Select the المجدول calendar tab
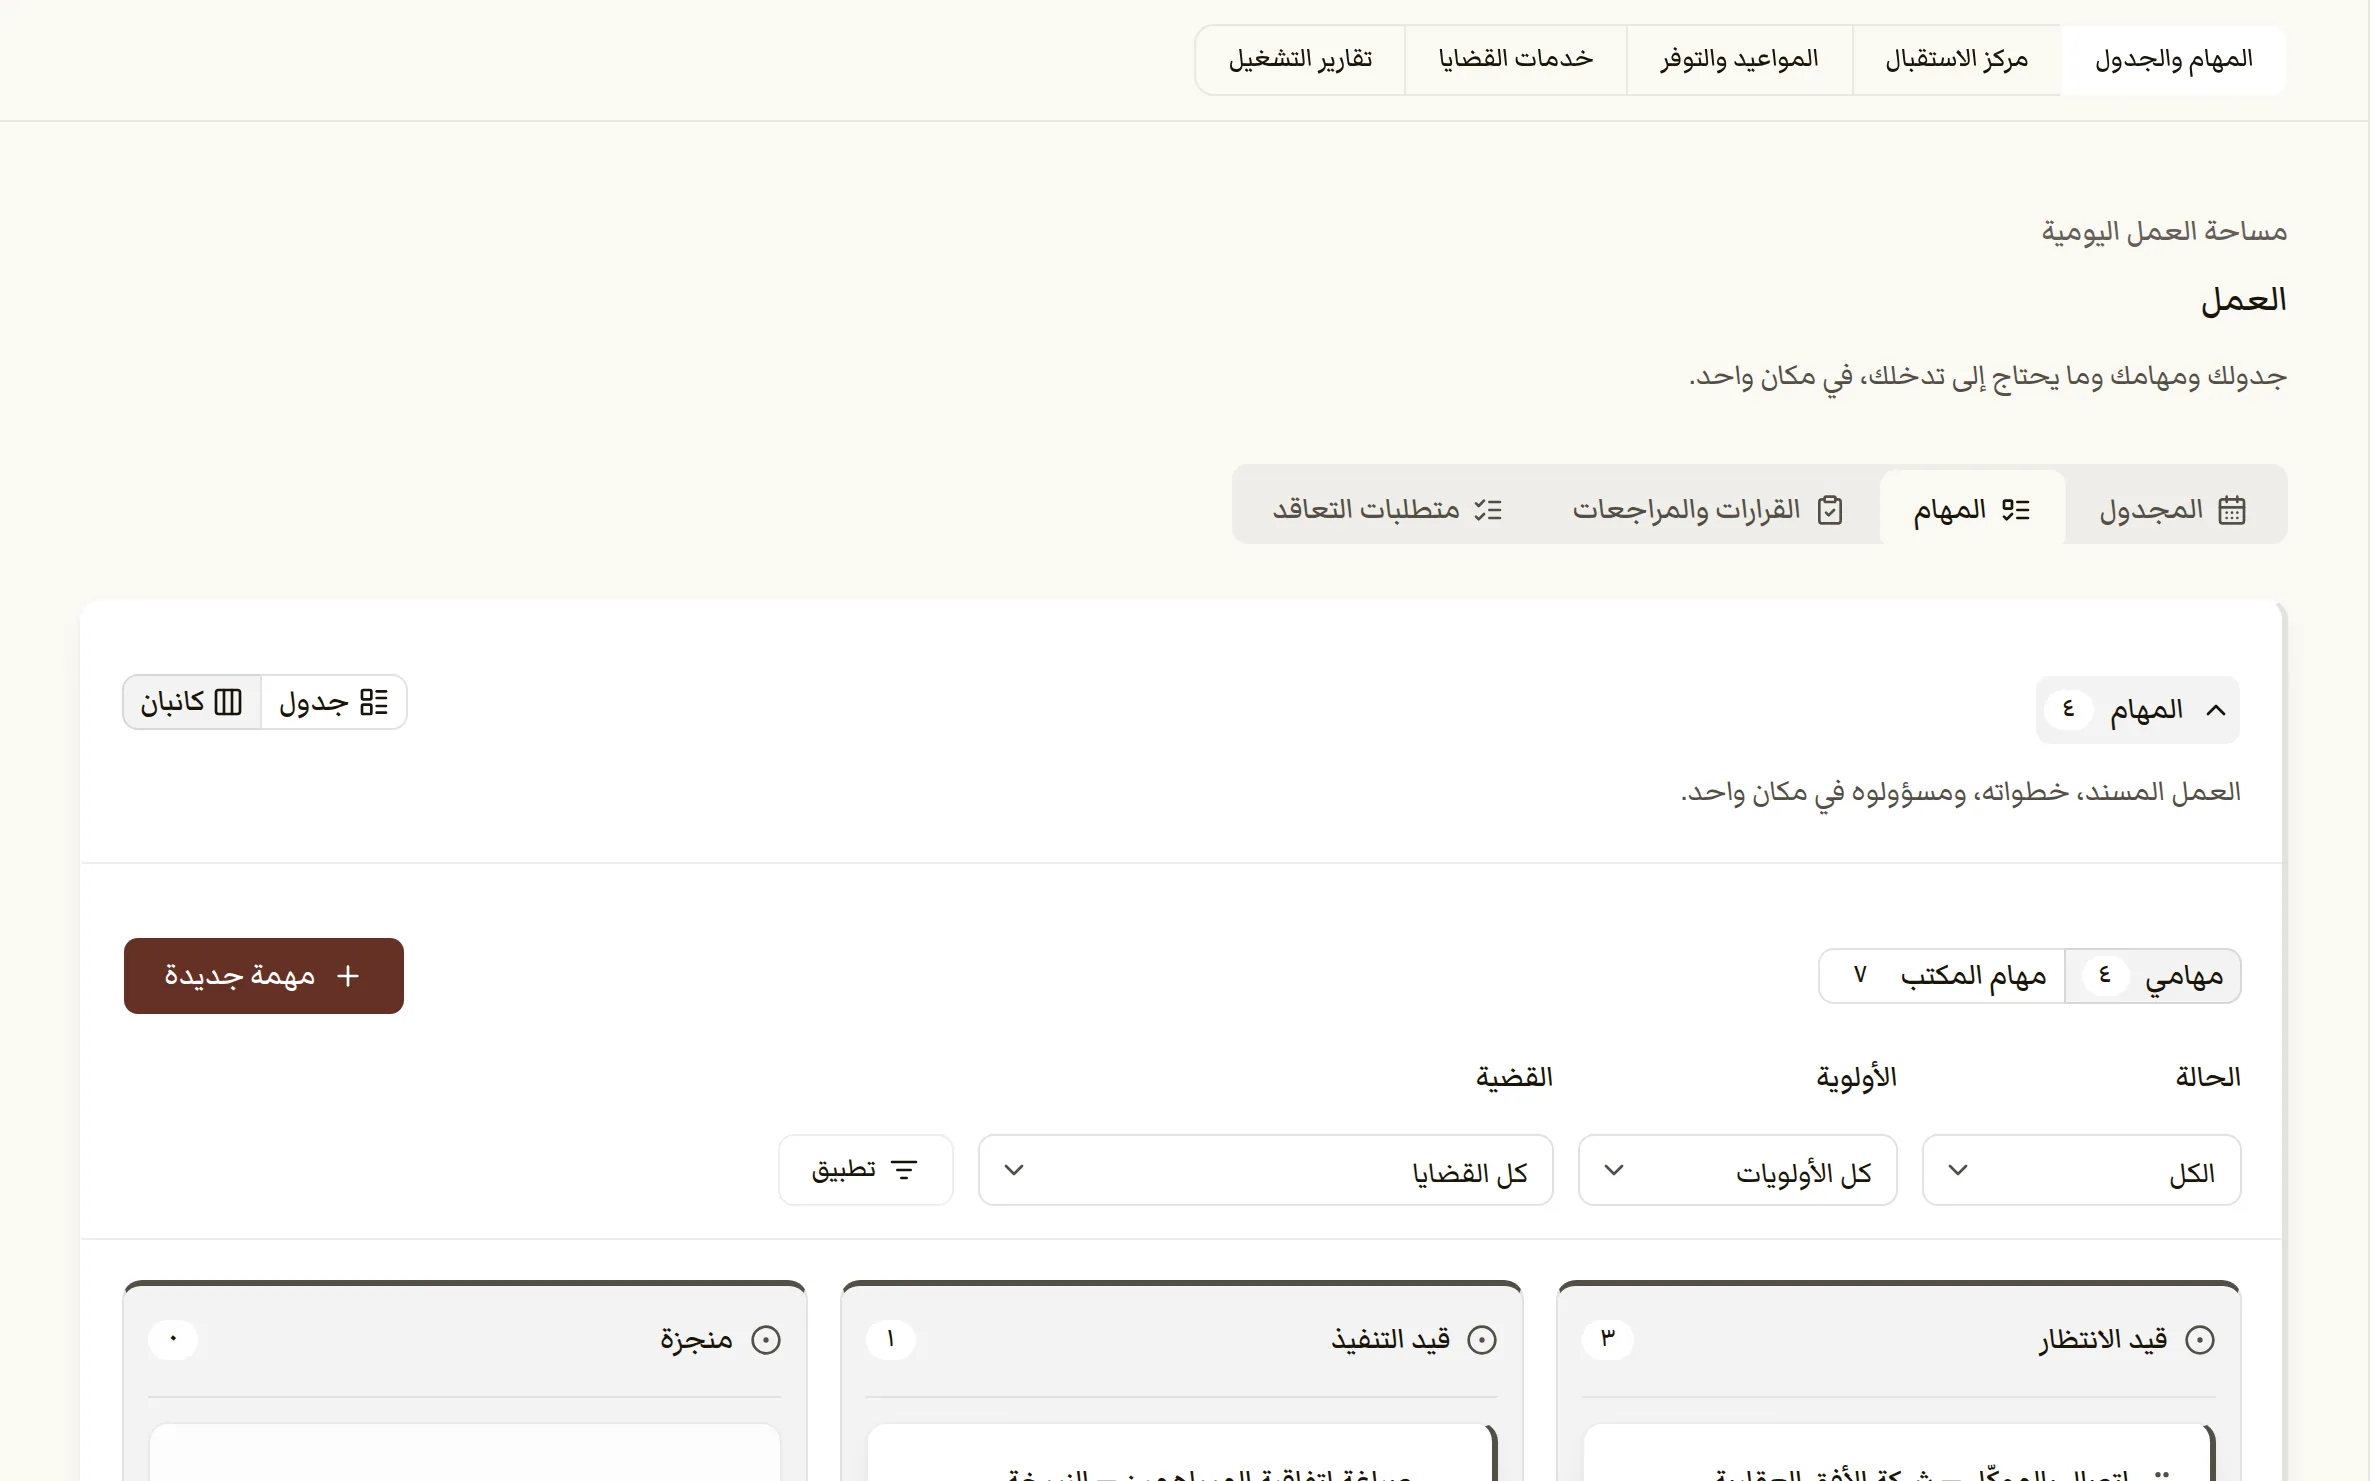 [2174, 509]
